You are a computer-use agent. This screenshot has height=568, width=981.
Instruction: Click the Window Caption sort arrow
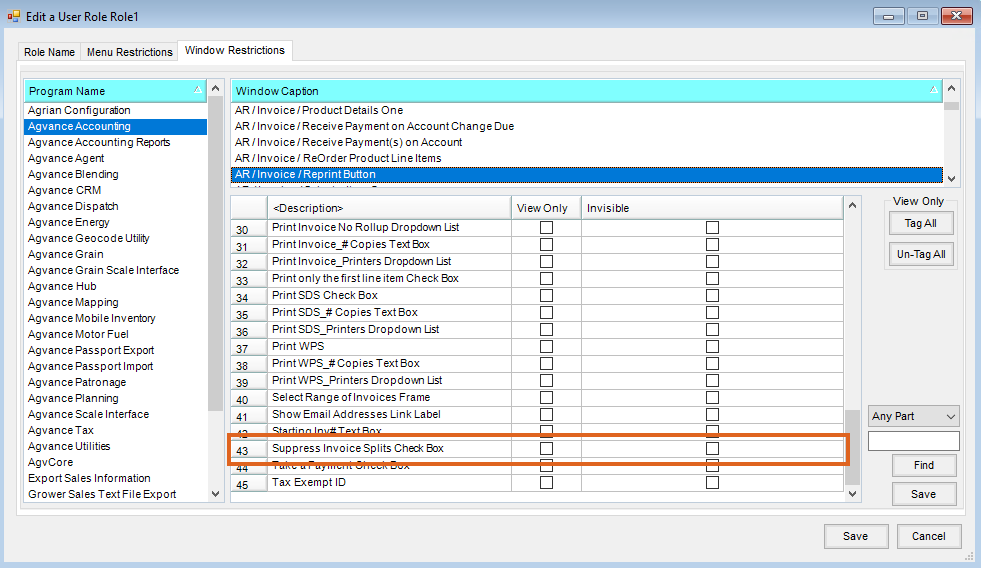(x=933, y=90)
